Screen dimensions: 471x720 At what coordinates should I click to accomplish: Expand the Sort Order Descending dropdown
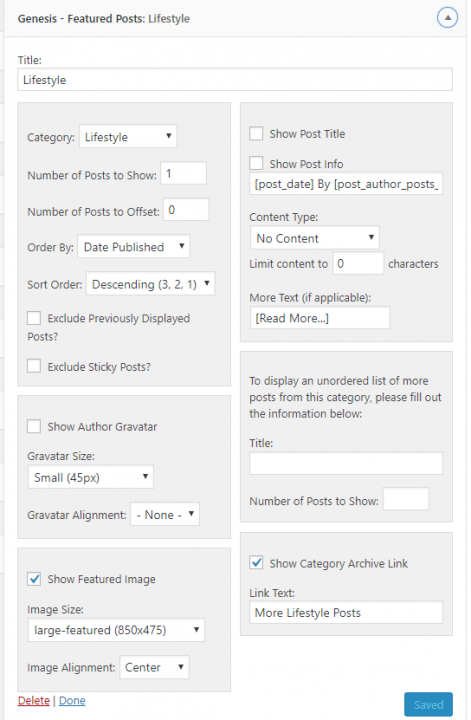pyautogui.click(x=151, y=284)
